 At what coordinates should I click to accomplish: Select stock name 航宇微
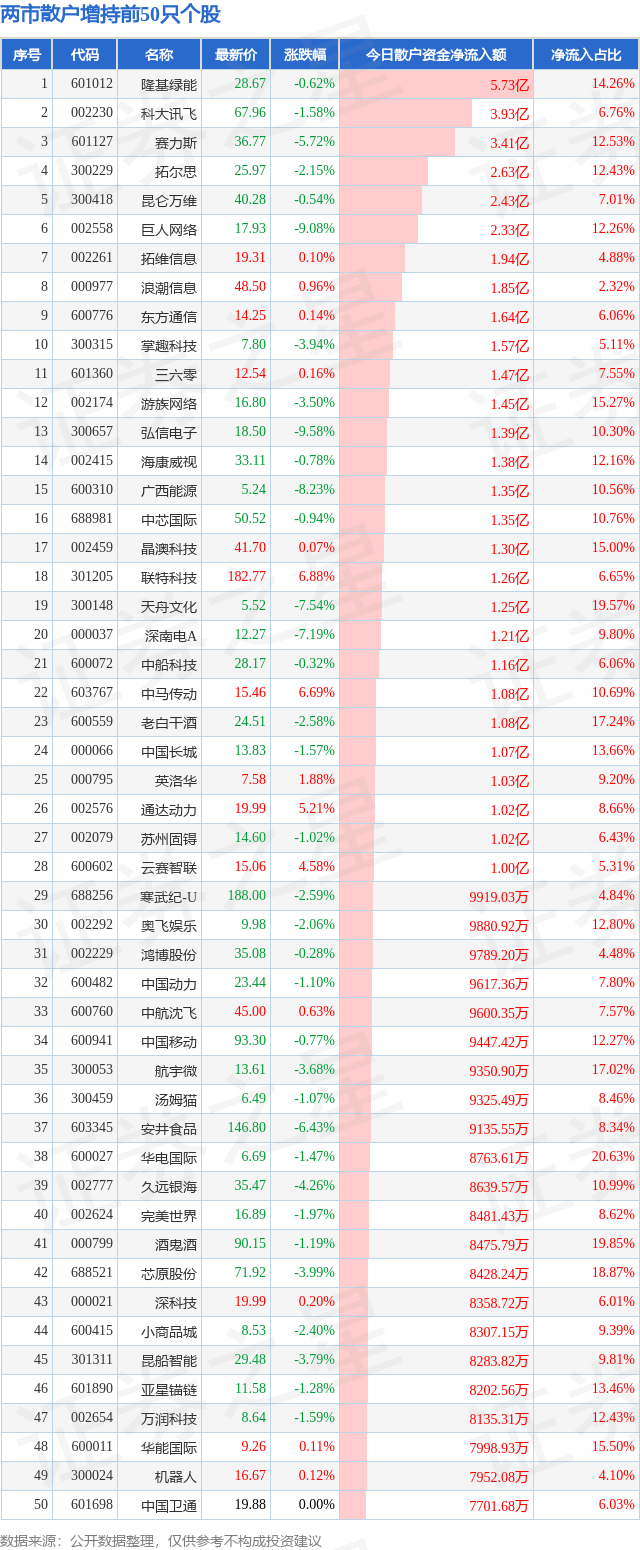pos(176,1071)
